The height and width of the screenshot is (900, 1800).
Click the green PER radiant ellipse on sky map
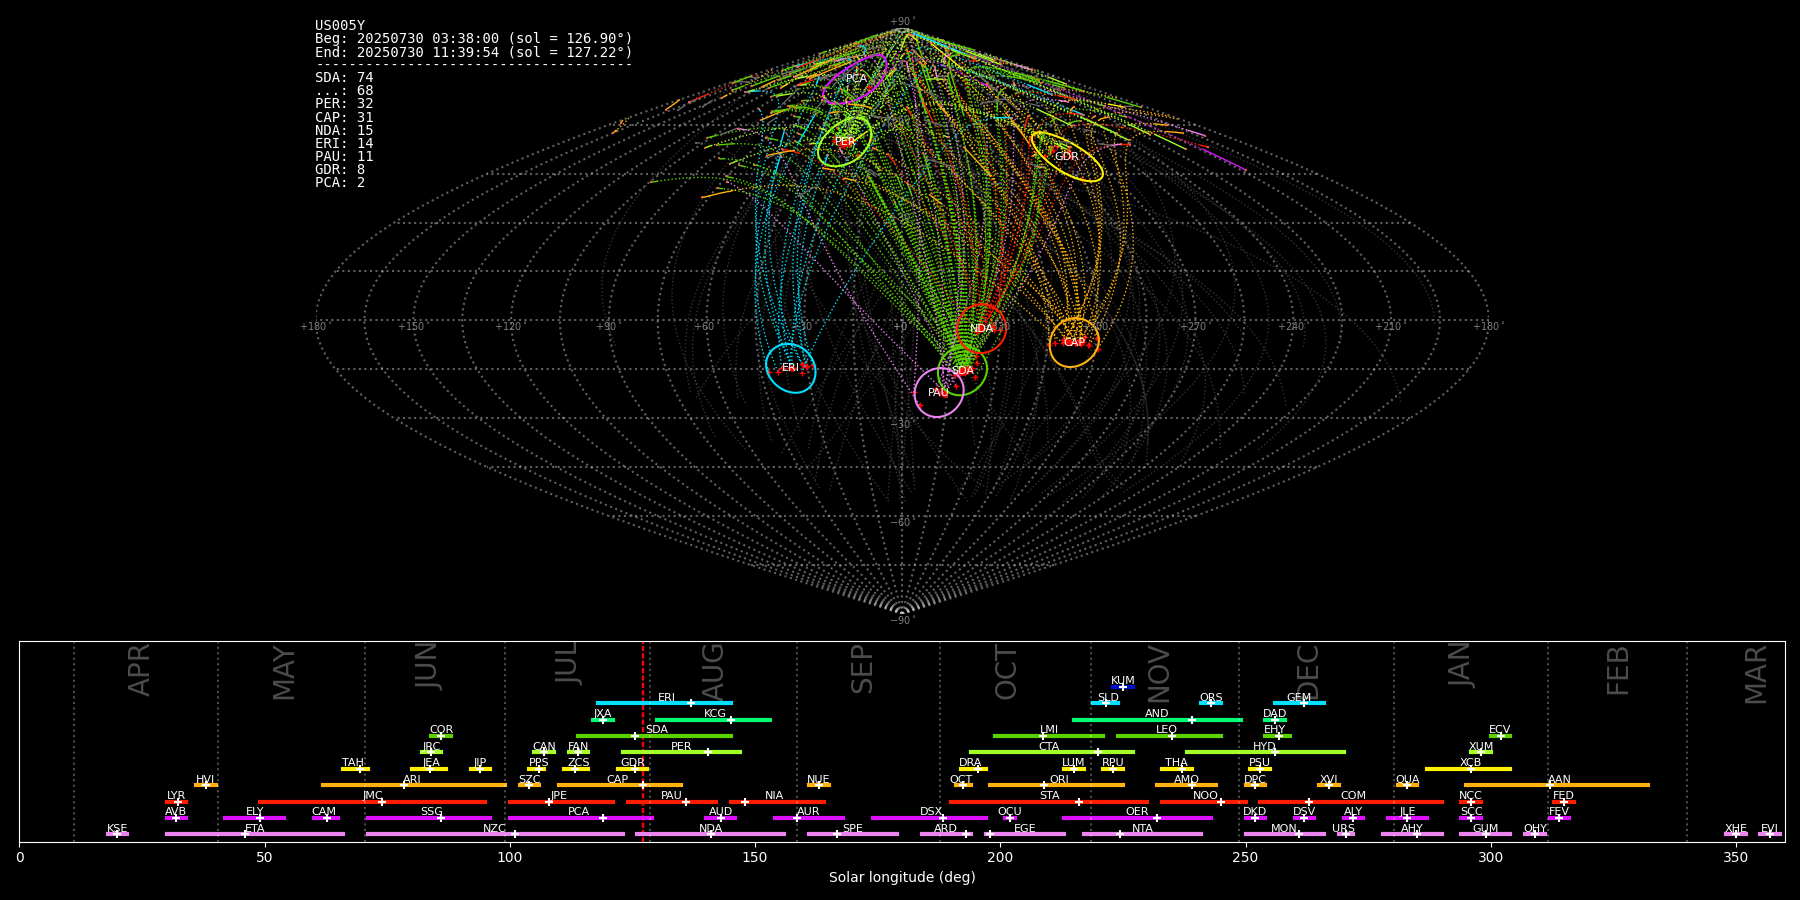pos(844,142)
